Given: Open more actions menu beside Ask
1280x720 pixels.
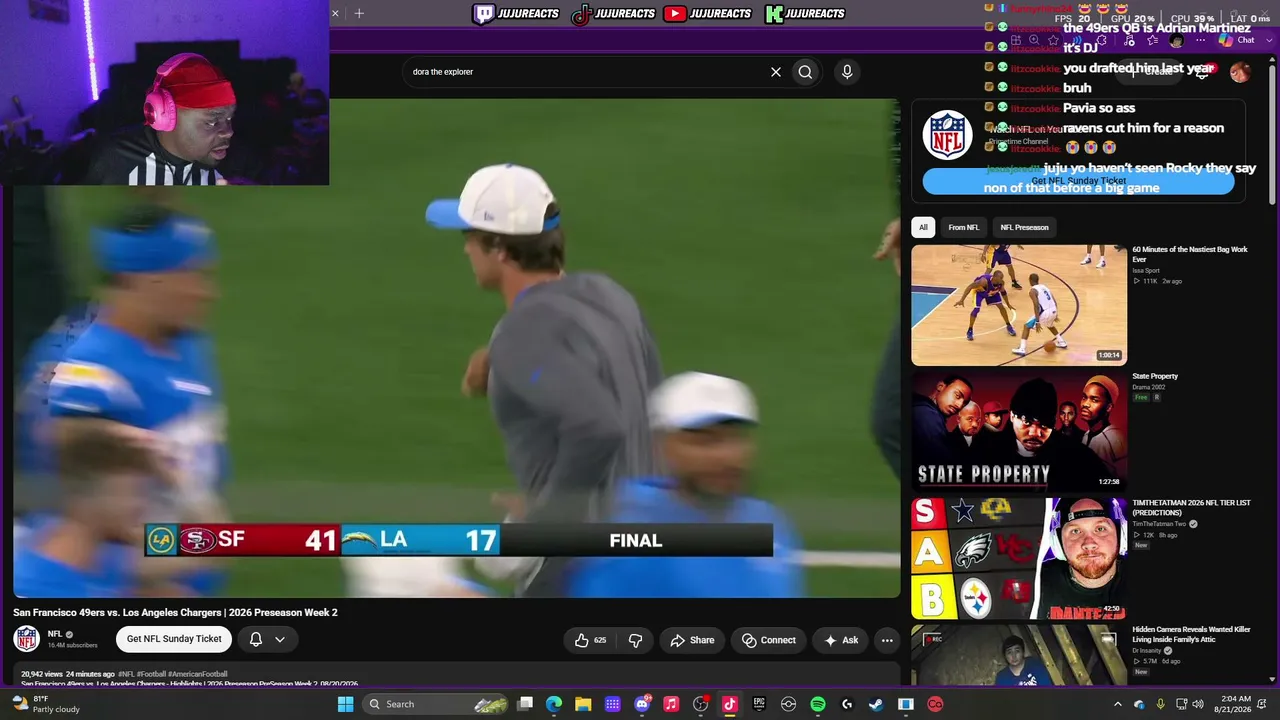Looking at the screenshot, I should [x=887, y=640].
